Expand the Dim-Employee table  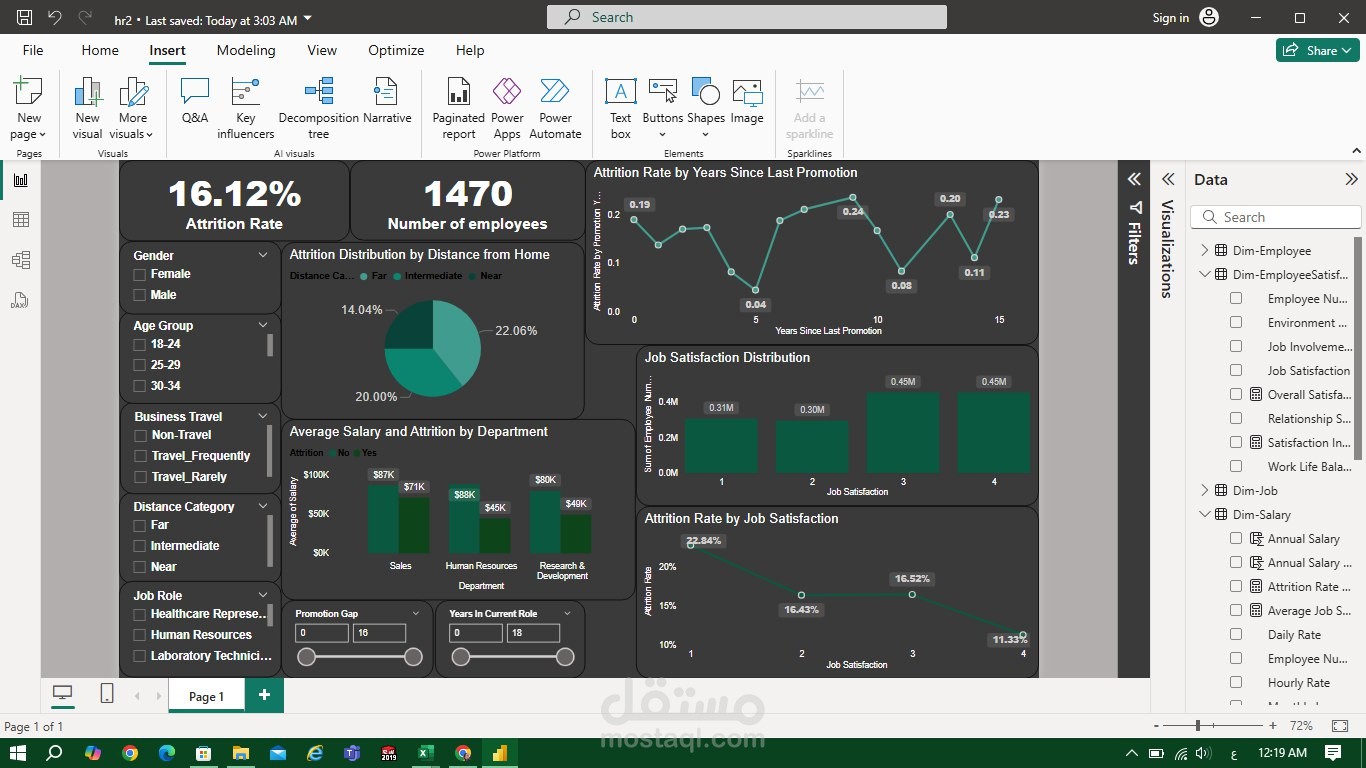[x=1204, y=250]
